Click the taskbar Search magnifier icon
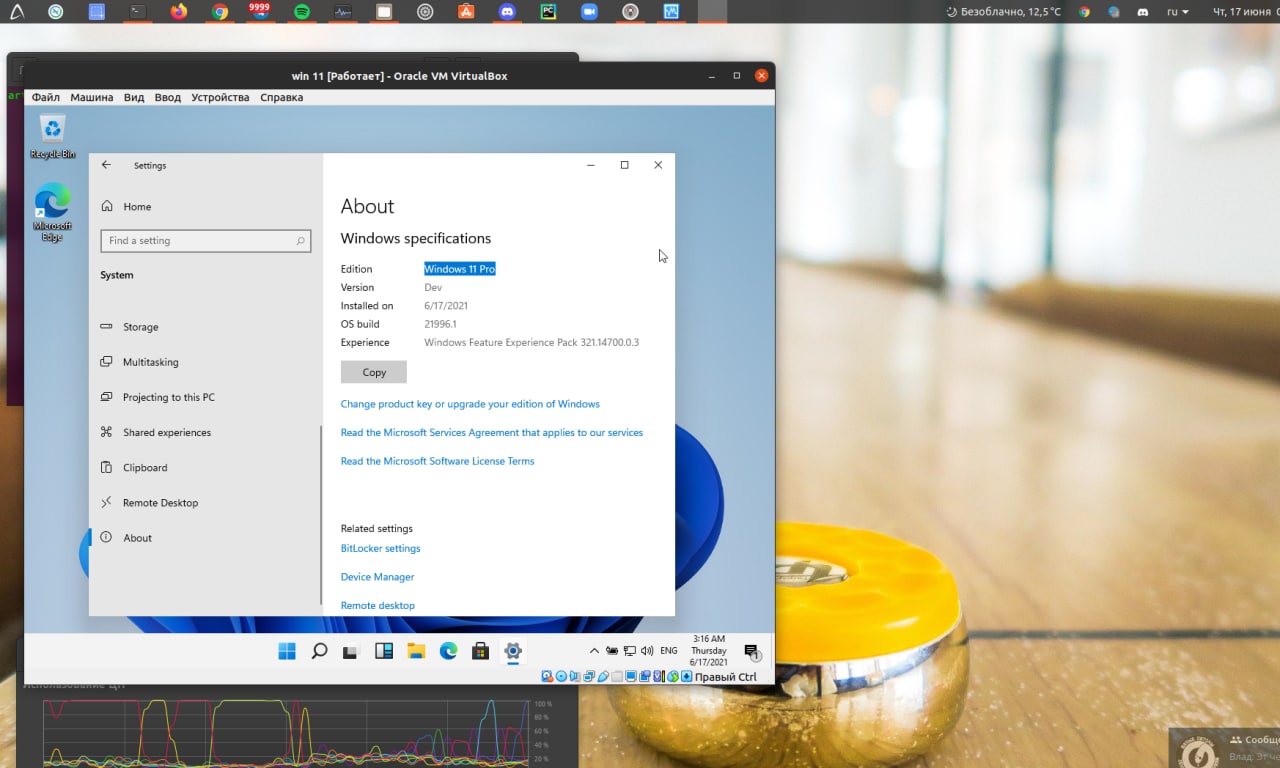 click(x=319, y=651)
